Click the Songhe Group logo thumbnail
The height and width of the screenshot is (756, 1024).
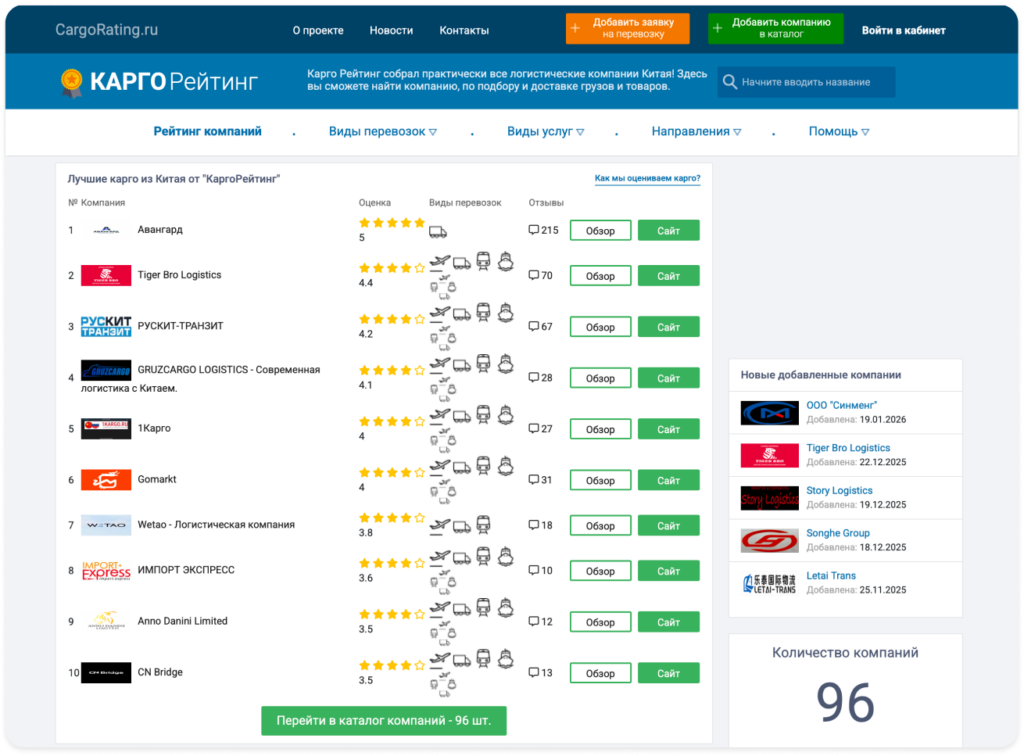(769, 541)
